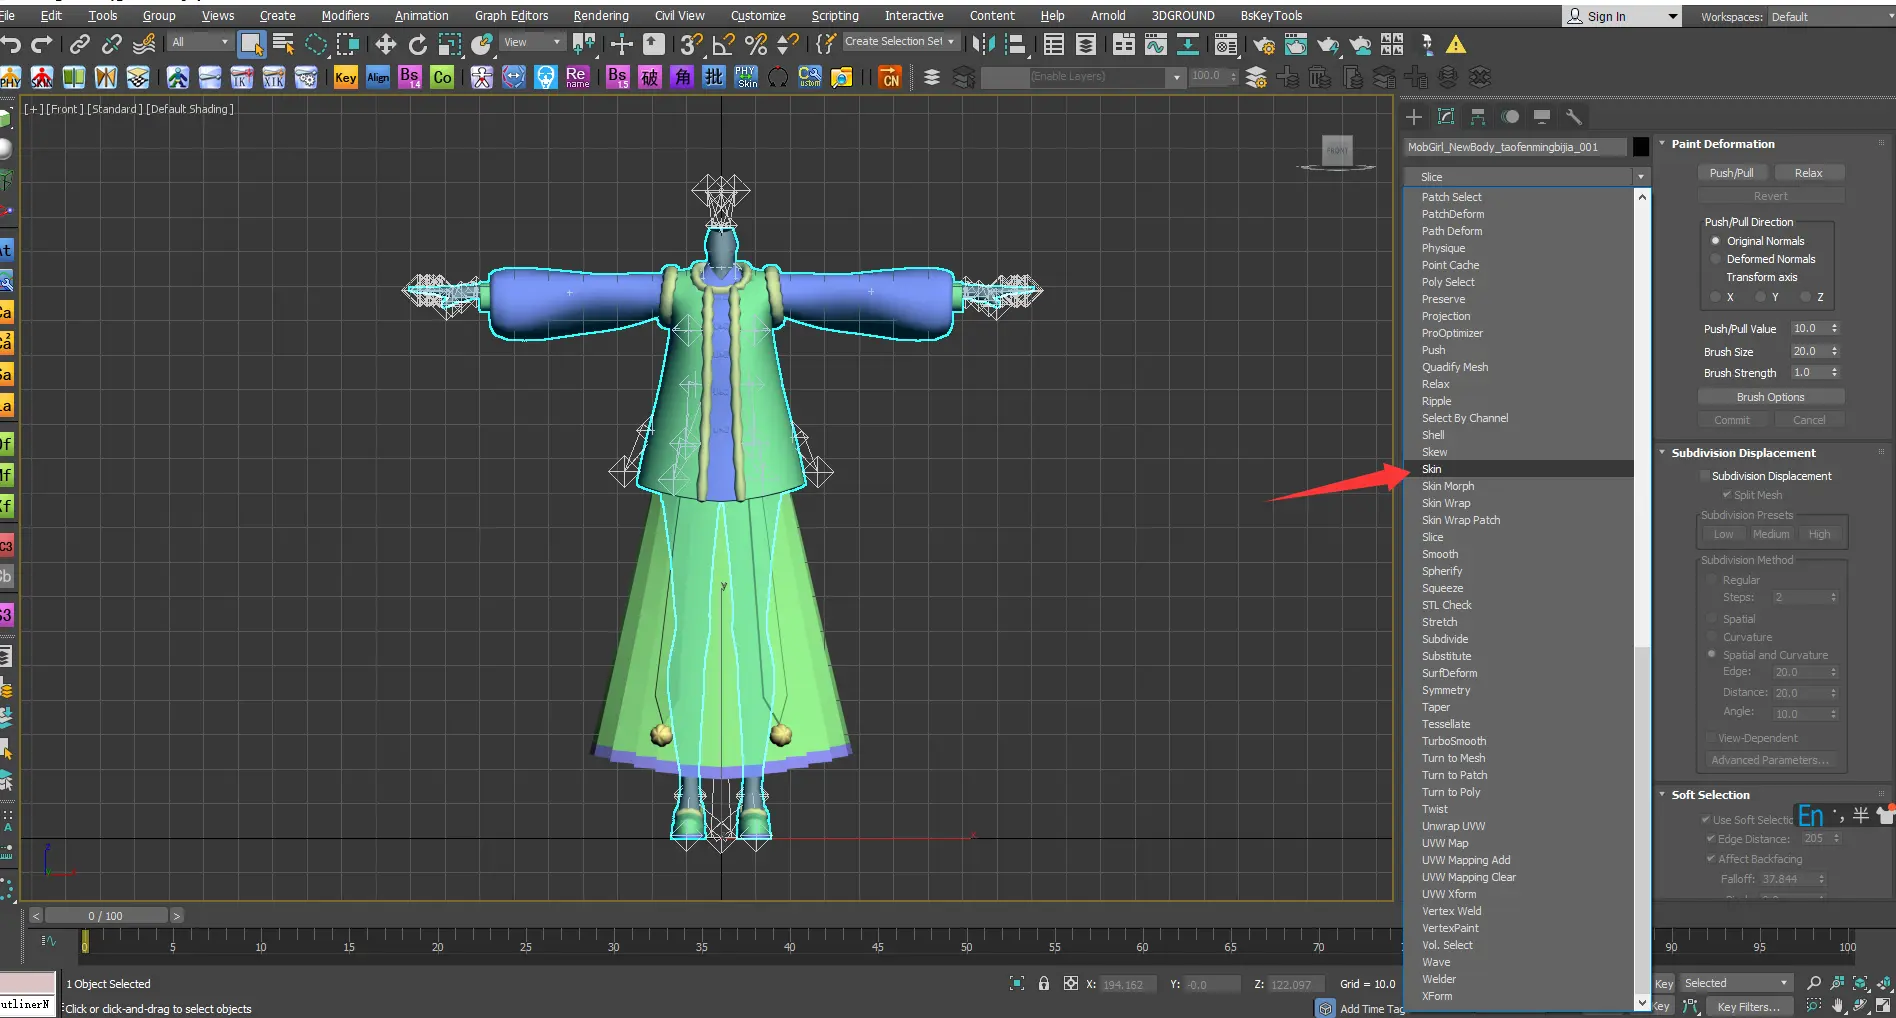Click the blue skull plugin icon
The image size is (1896, 1018).
[545, 77]
